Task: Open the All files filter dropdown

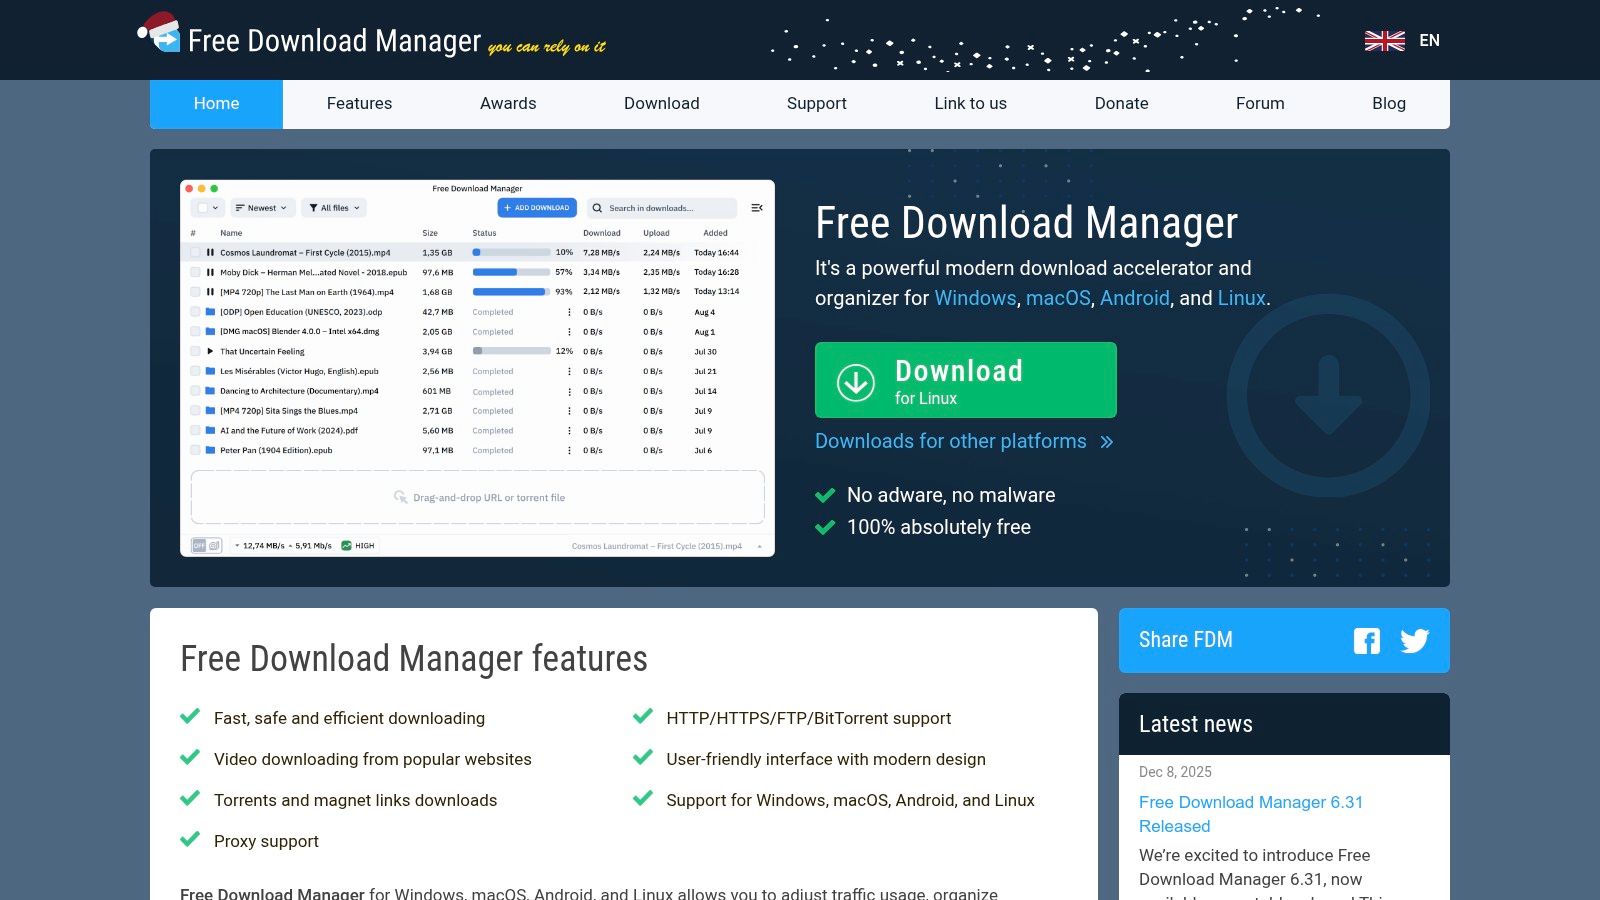Action: (334, 208)
